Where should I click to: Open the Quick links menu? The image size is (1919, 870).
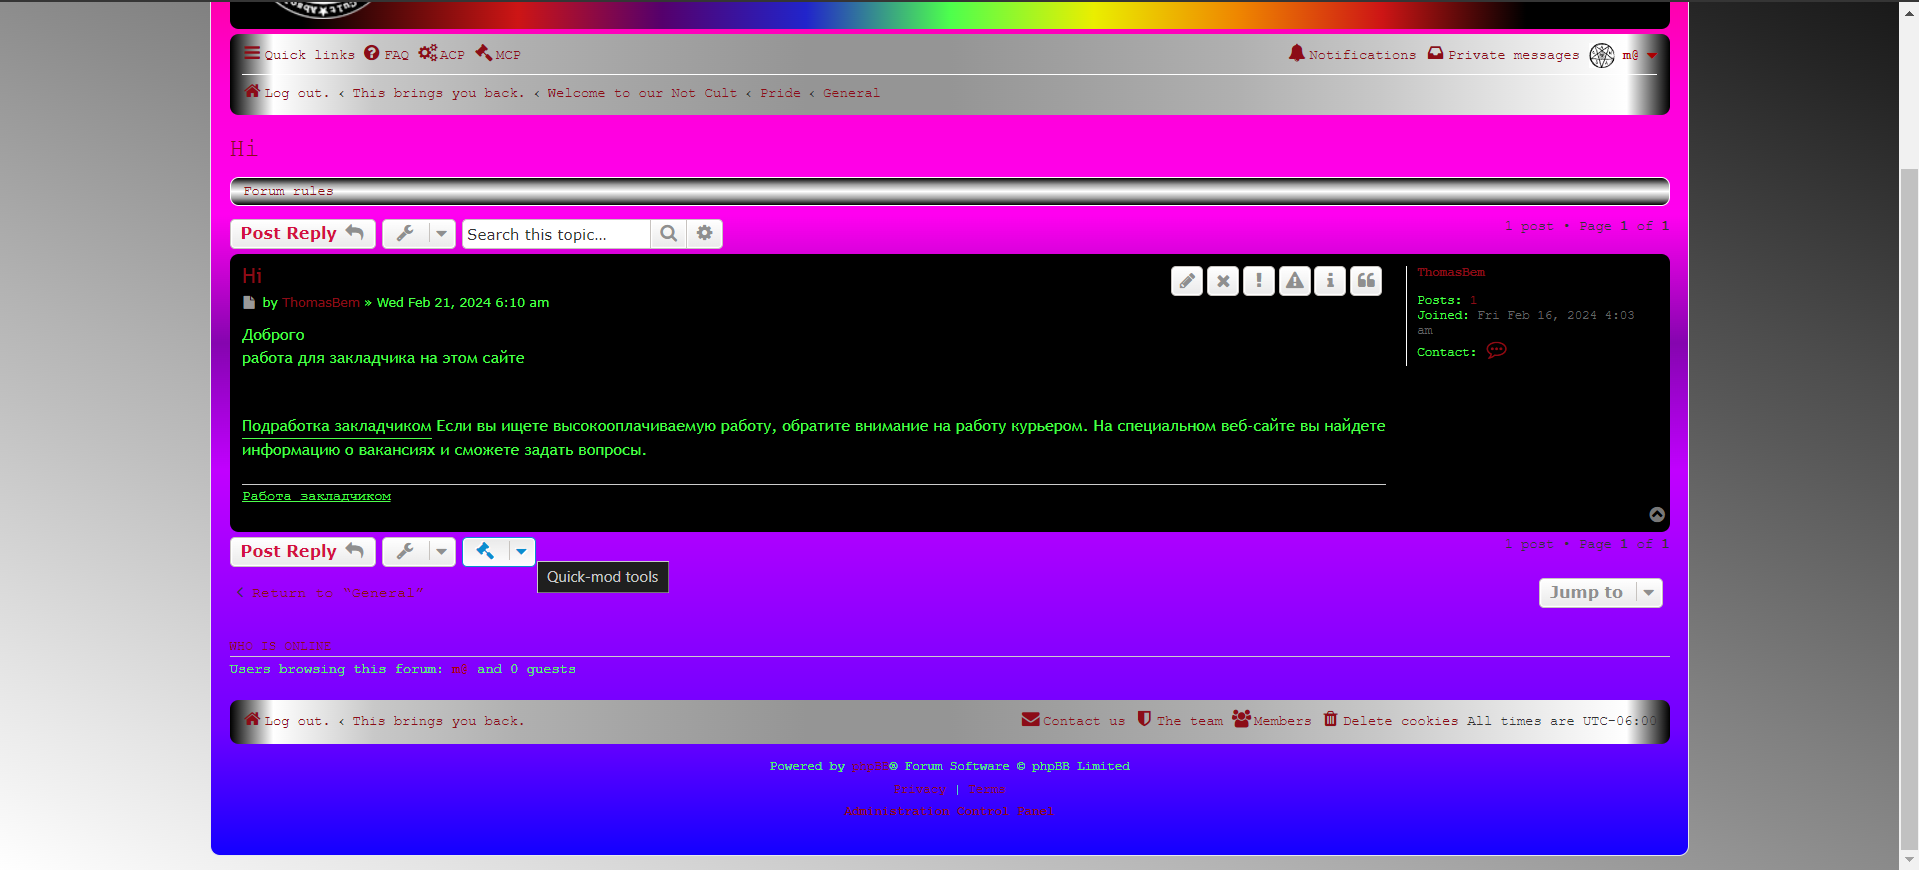[x=299, y=55]
